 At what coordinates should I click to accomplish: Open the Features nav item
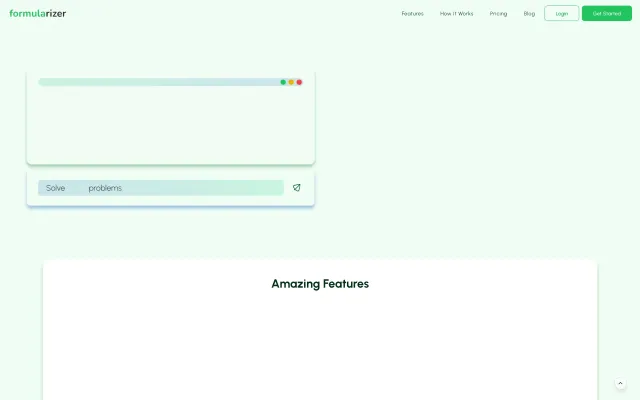[412, 14]
